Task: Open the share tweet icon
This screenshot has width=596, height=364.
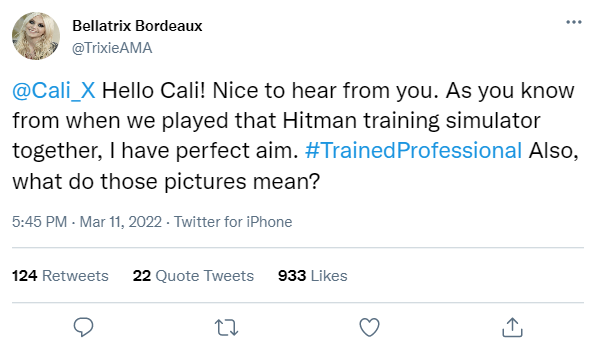Action: click(x=512, y=327)
